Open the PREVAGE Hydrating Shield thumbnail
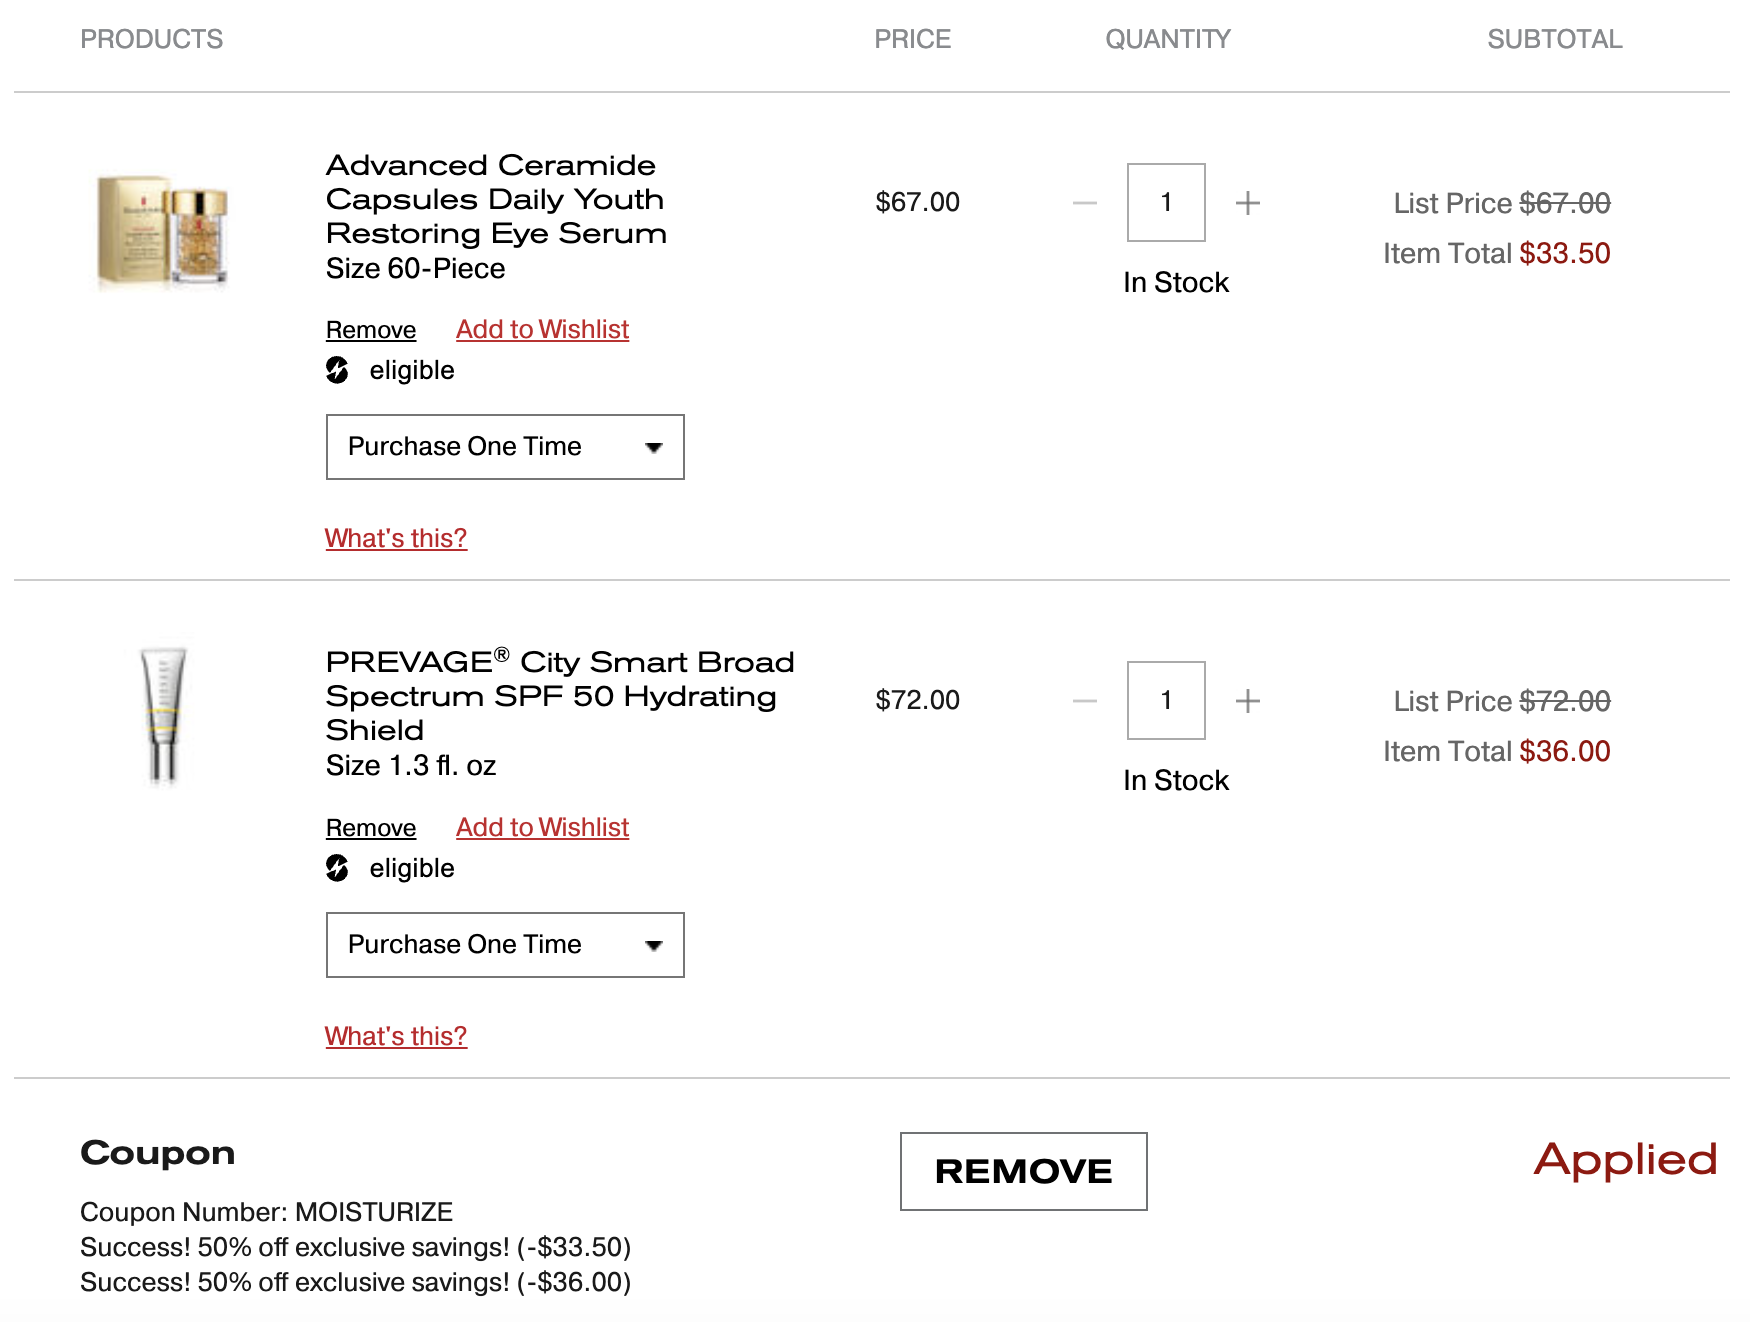The width and height of the screenshot is (1750, 1322). pos(163,714)
